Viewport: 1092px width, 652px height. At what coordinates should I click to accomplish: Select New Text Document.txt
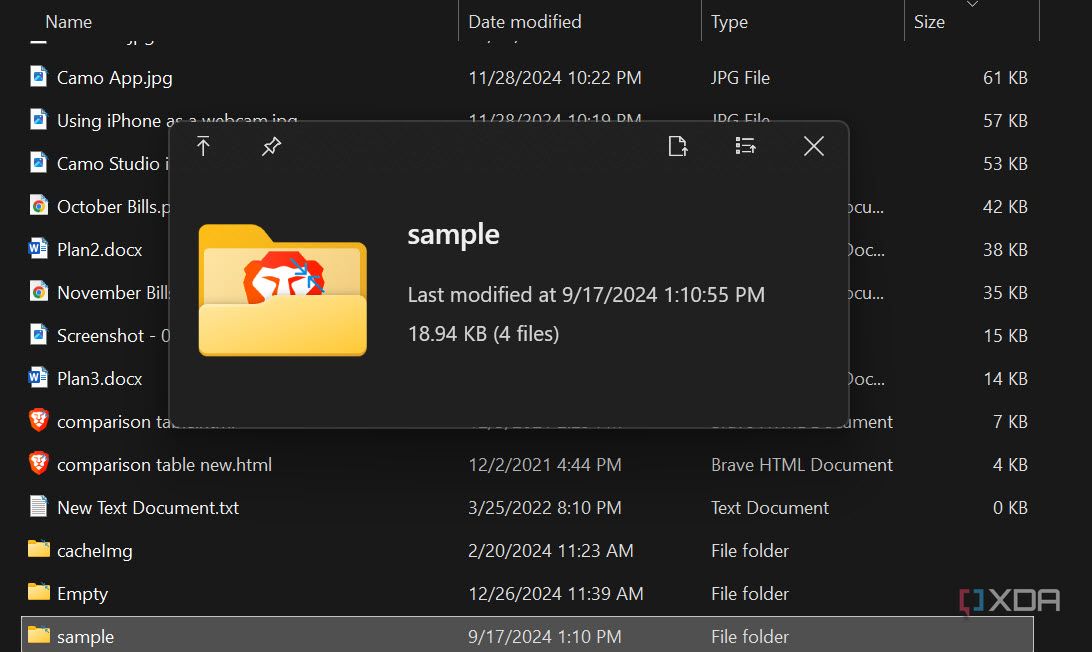coord(148,508)
